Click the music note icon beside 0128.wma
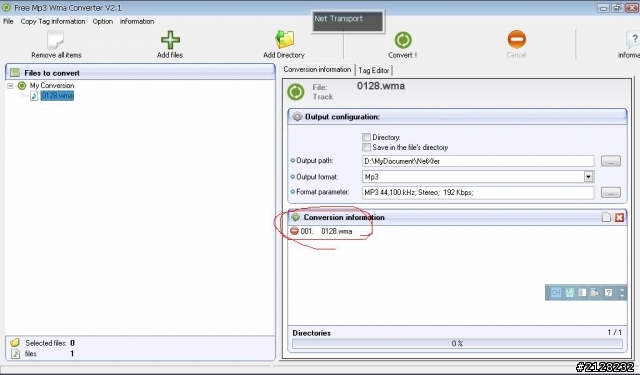The width and height of the screenshot is (640, 375). 34,95
